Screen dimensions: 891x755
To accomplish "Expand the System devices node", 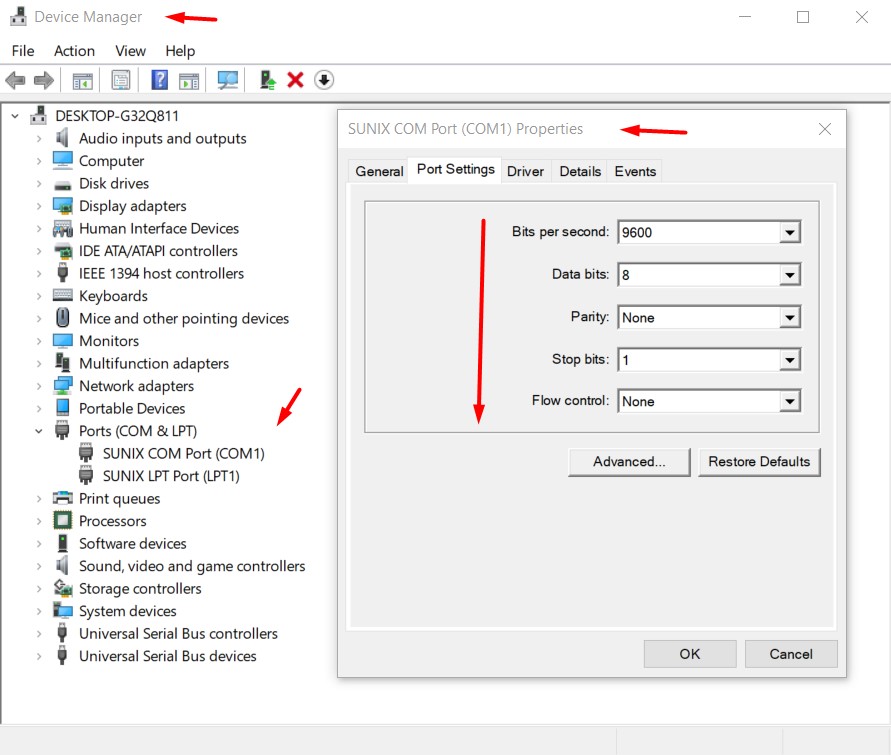I will (39, 611).
